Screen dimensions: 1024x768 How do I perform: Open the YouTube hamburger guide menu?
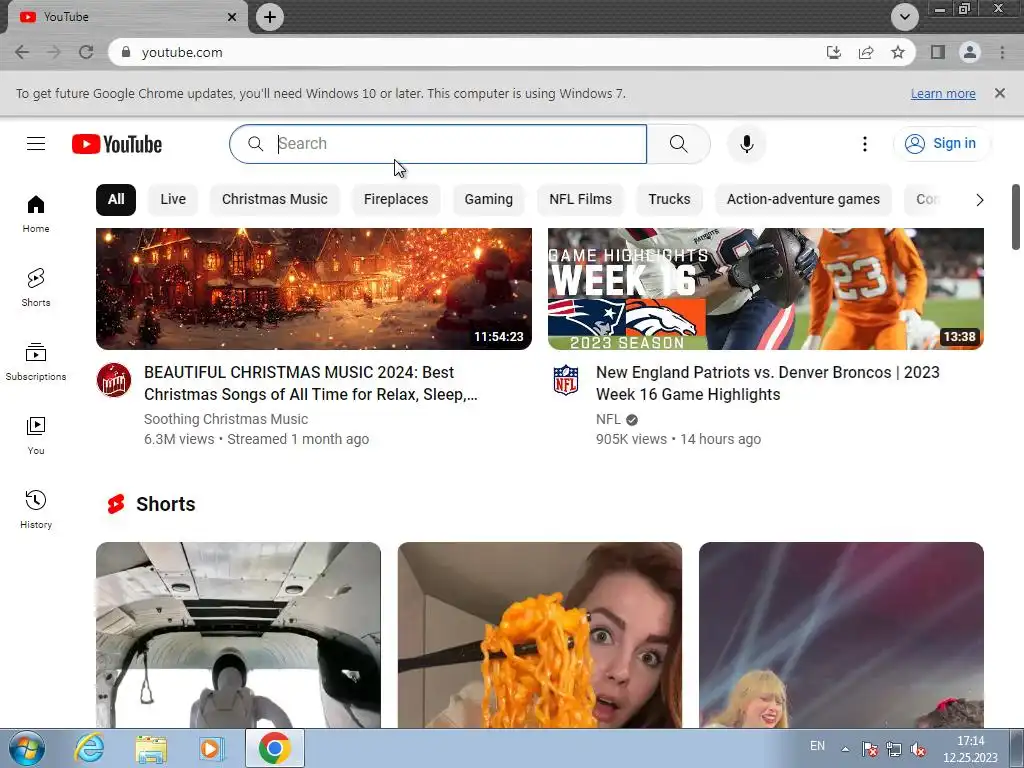pos(36,144)
